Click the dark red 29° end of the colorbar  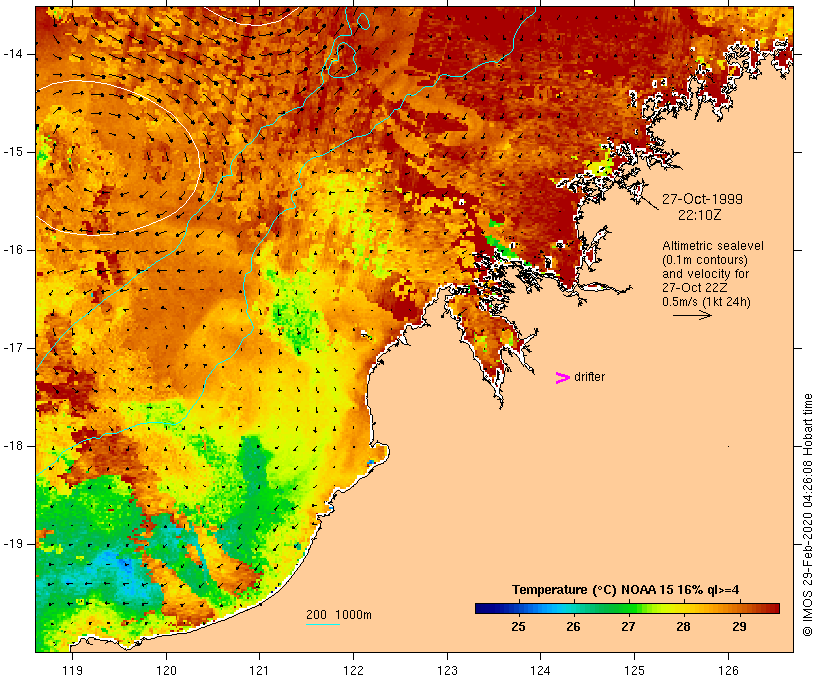point(770,608)
